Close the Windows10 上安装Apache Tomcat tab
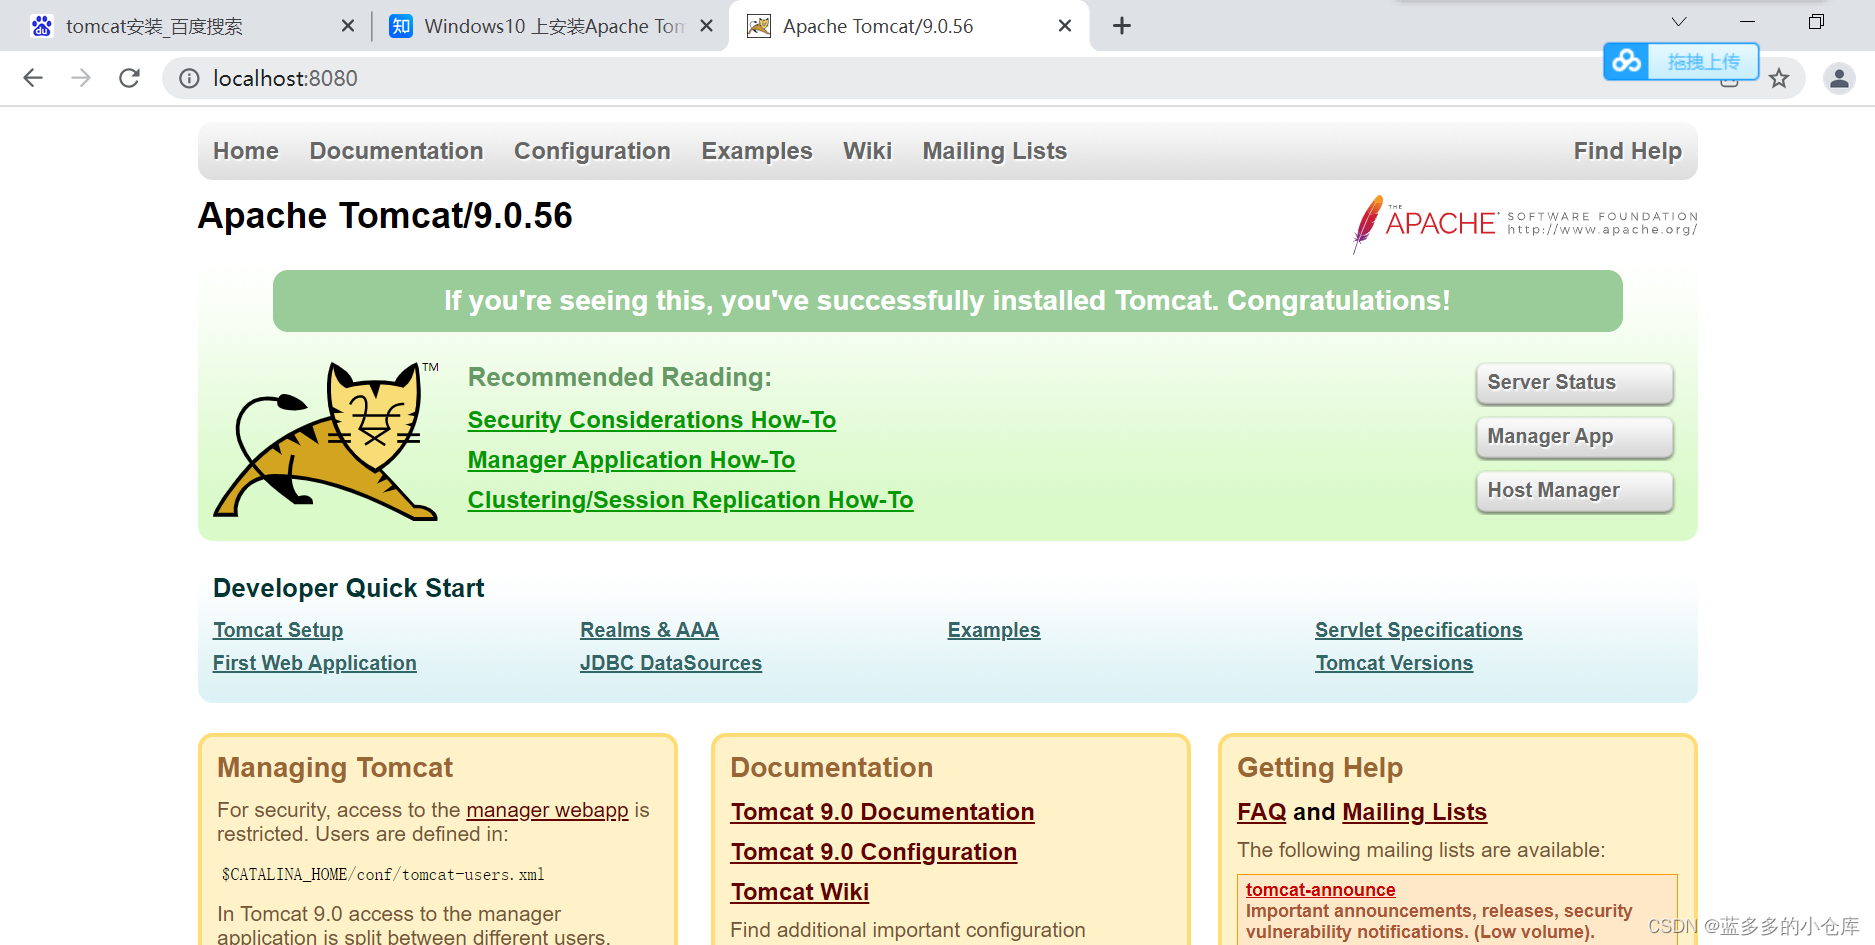The image size is (1875, 945). [706, 26]
